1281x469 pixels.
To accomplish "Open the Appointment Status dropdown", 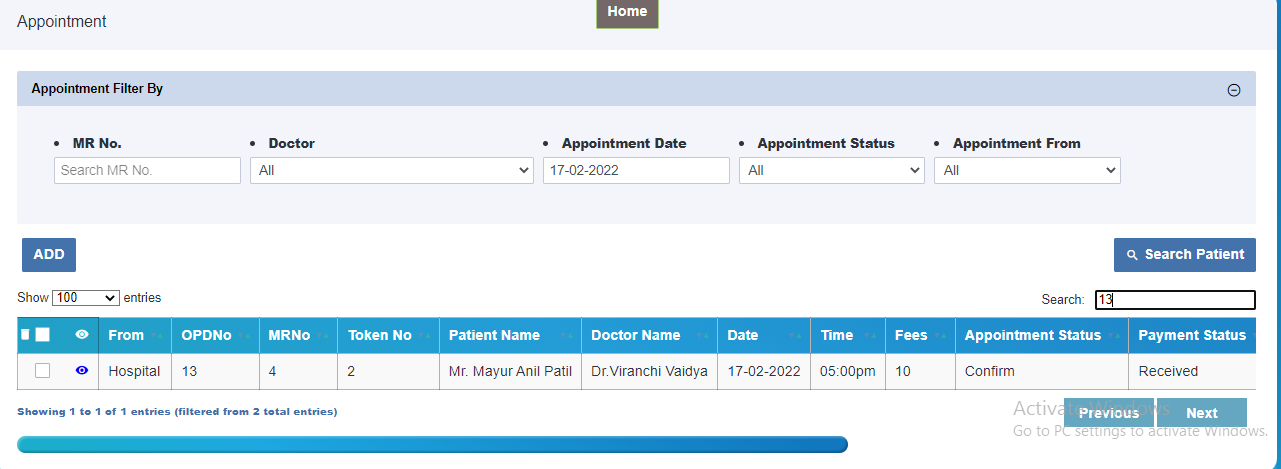I will (832, 170).
